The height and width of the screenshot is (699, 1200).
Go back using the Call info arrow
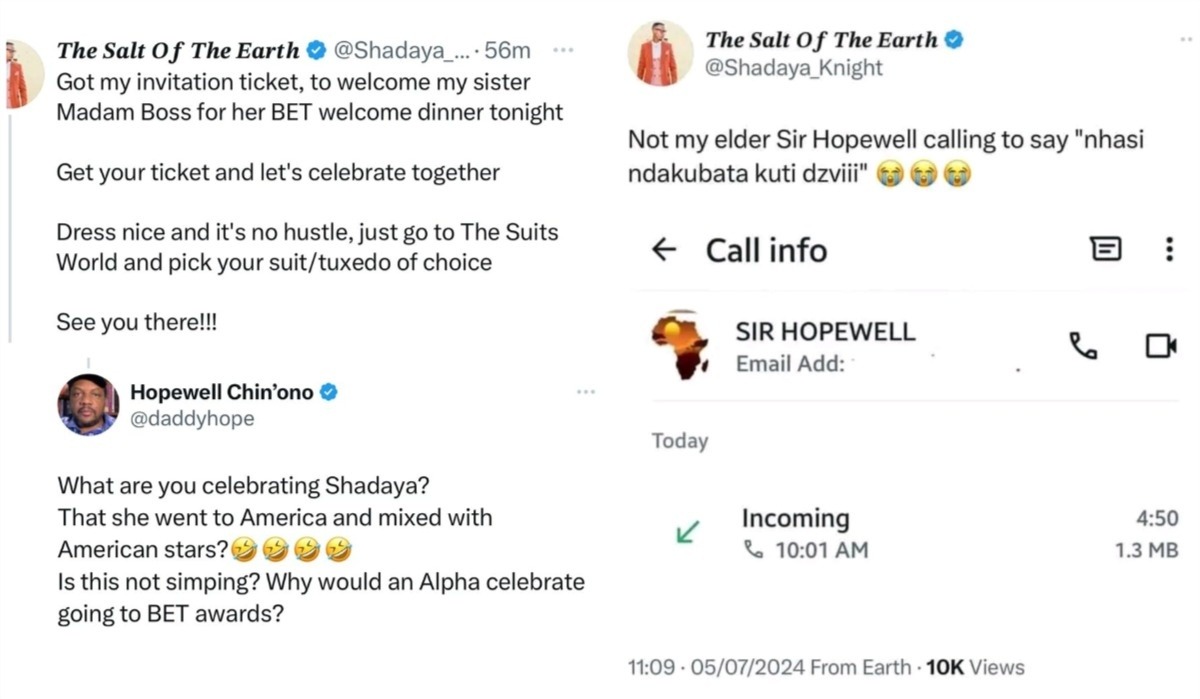(664, 249)
